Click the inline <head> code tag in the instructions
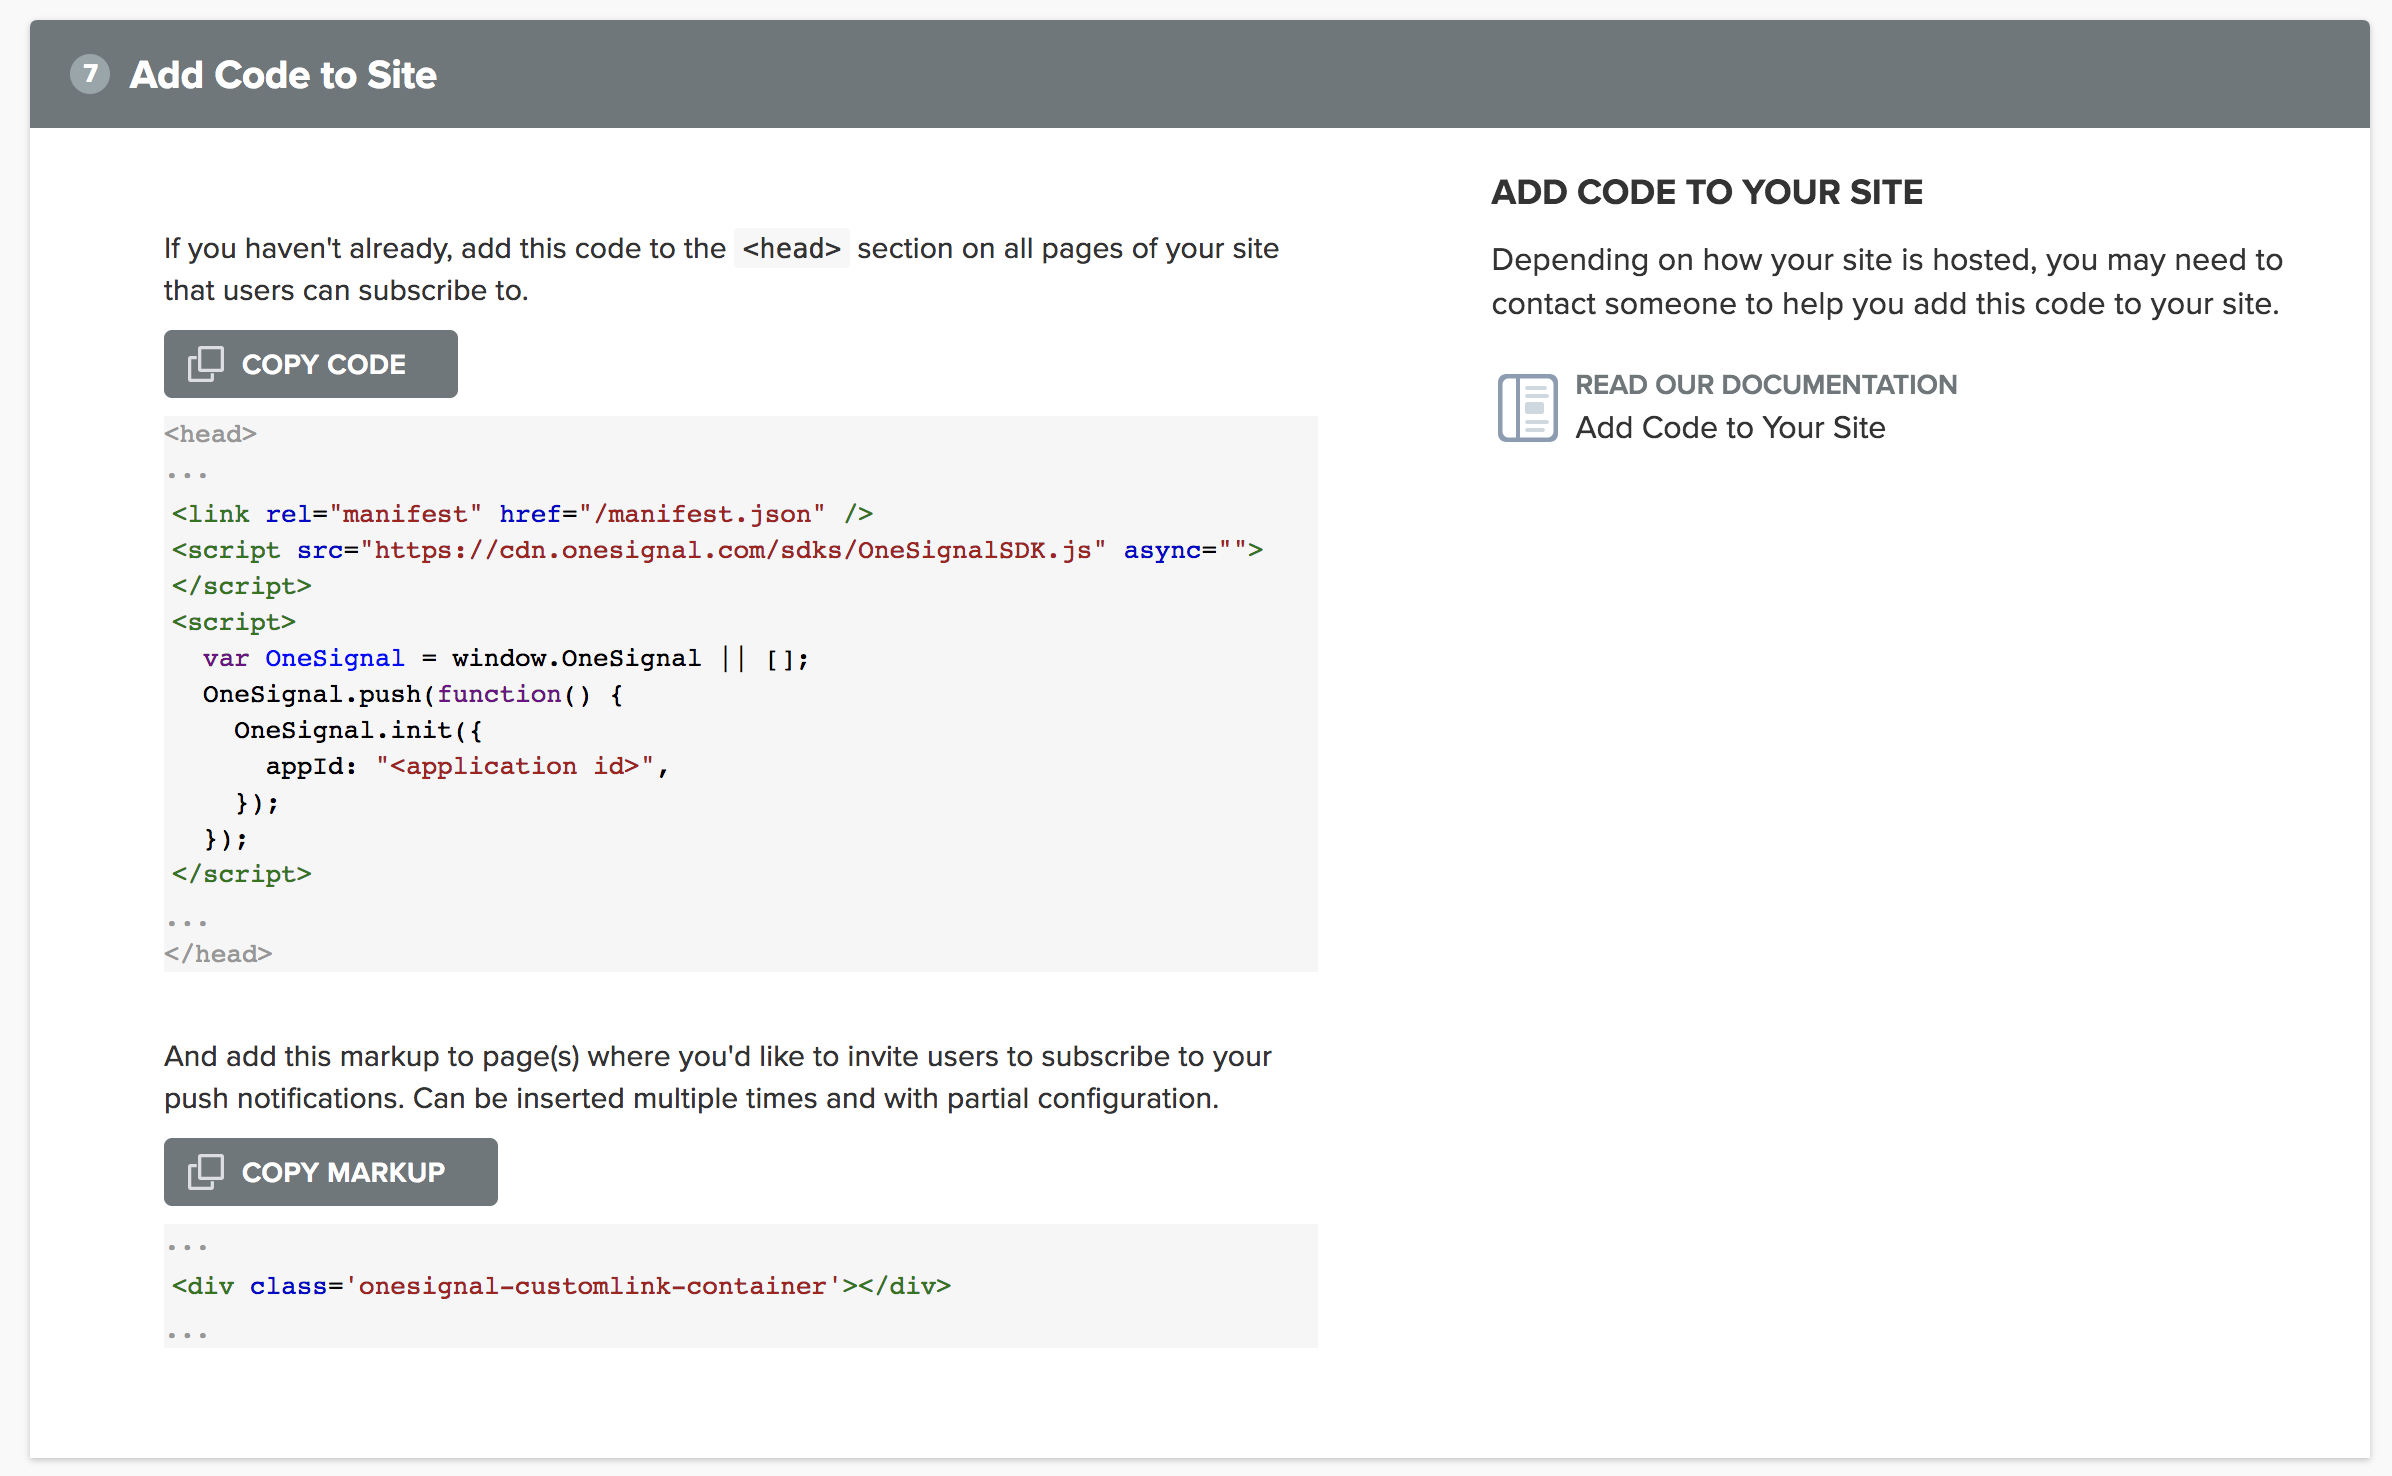 click(x=791, y=248)
